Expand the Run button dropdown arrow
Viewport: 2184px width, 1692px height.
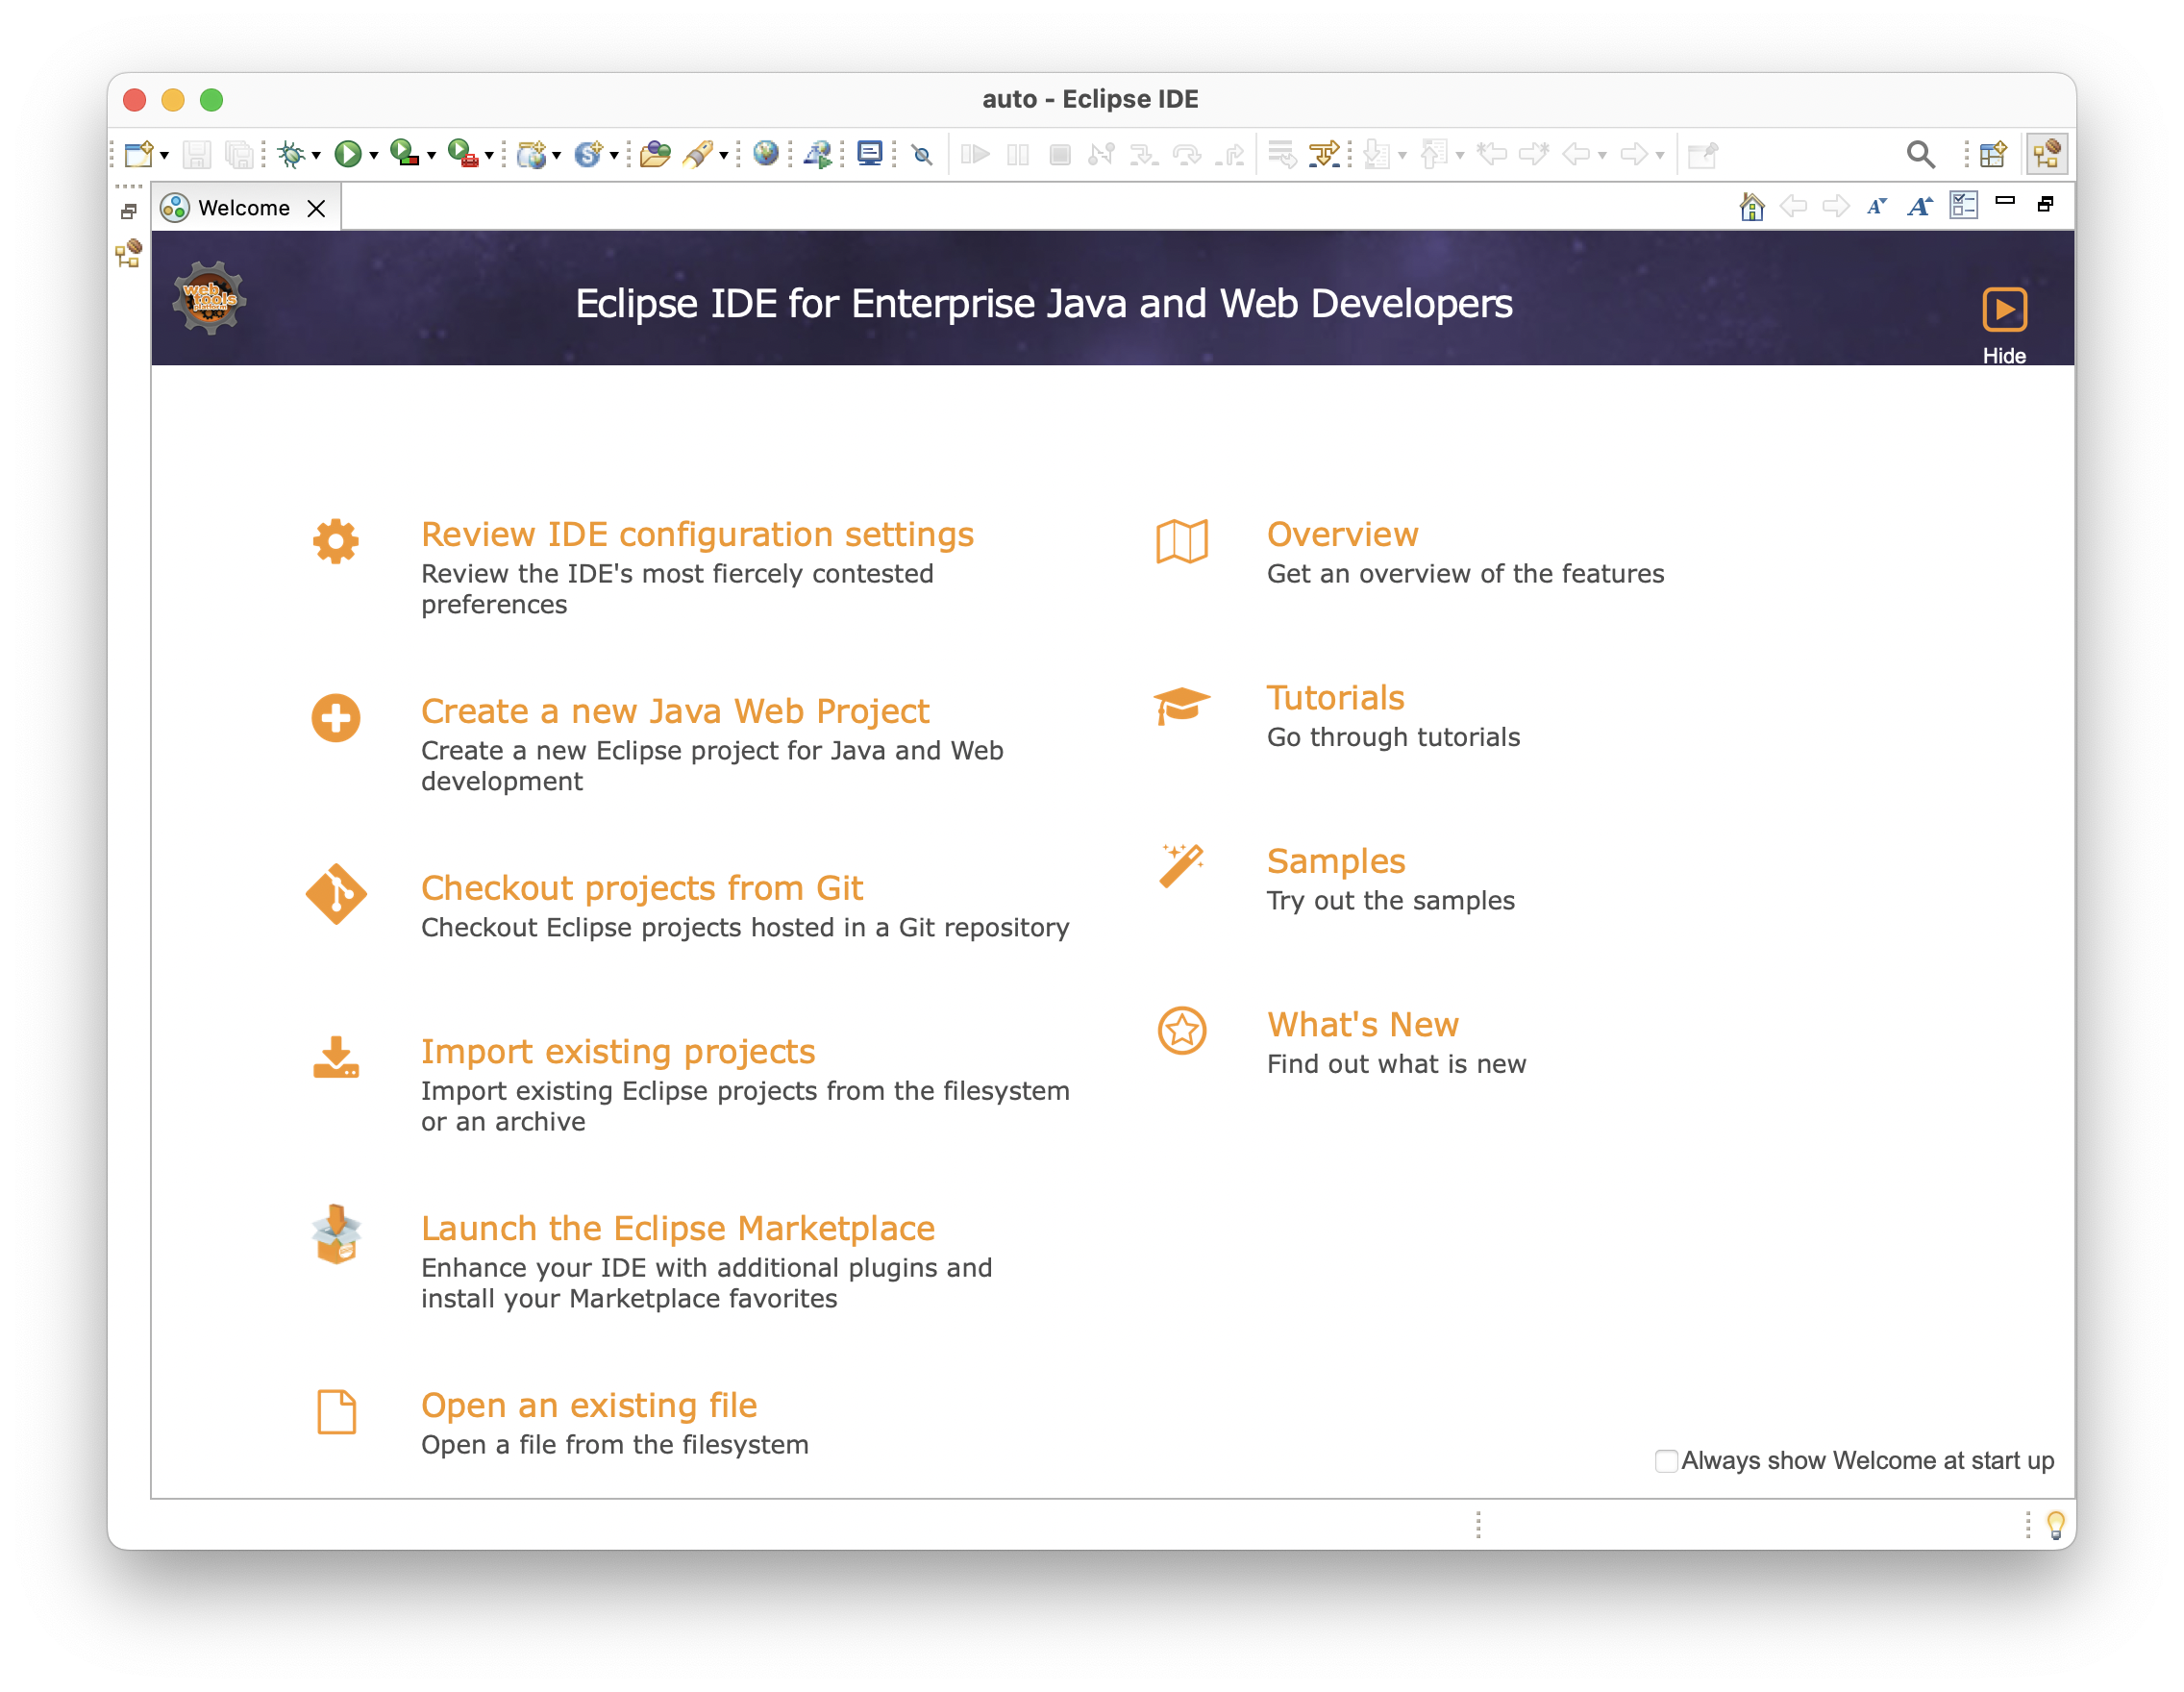click(374, 156)
